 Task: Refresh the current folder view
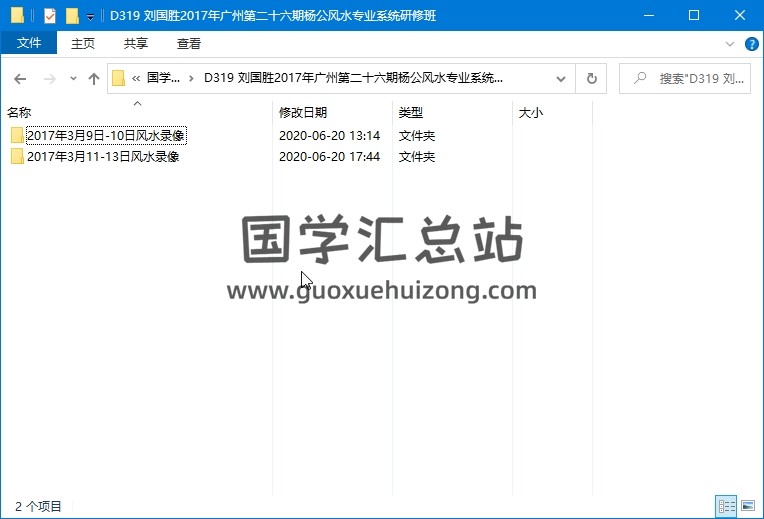pyautogui.click(x=591, y=78)
